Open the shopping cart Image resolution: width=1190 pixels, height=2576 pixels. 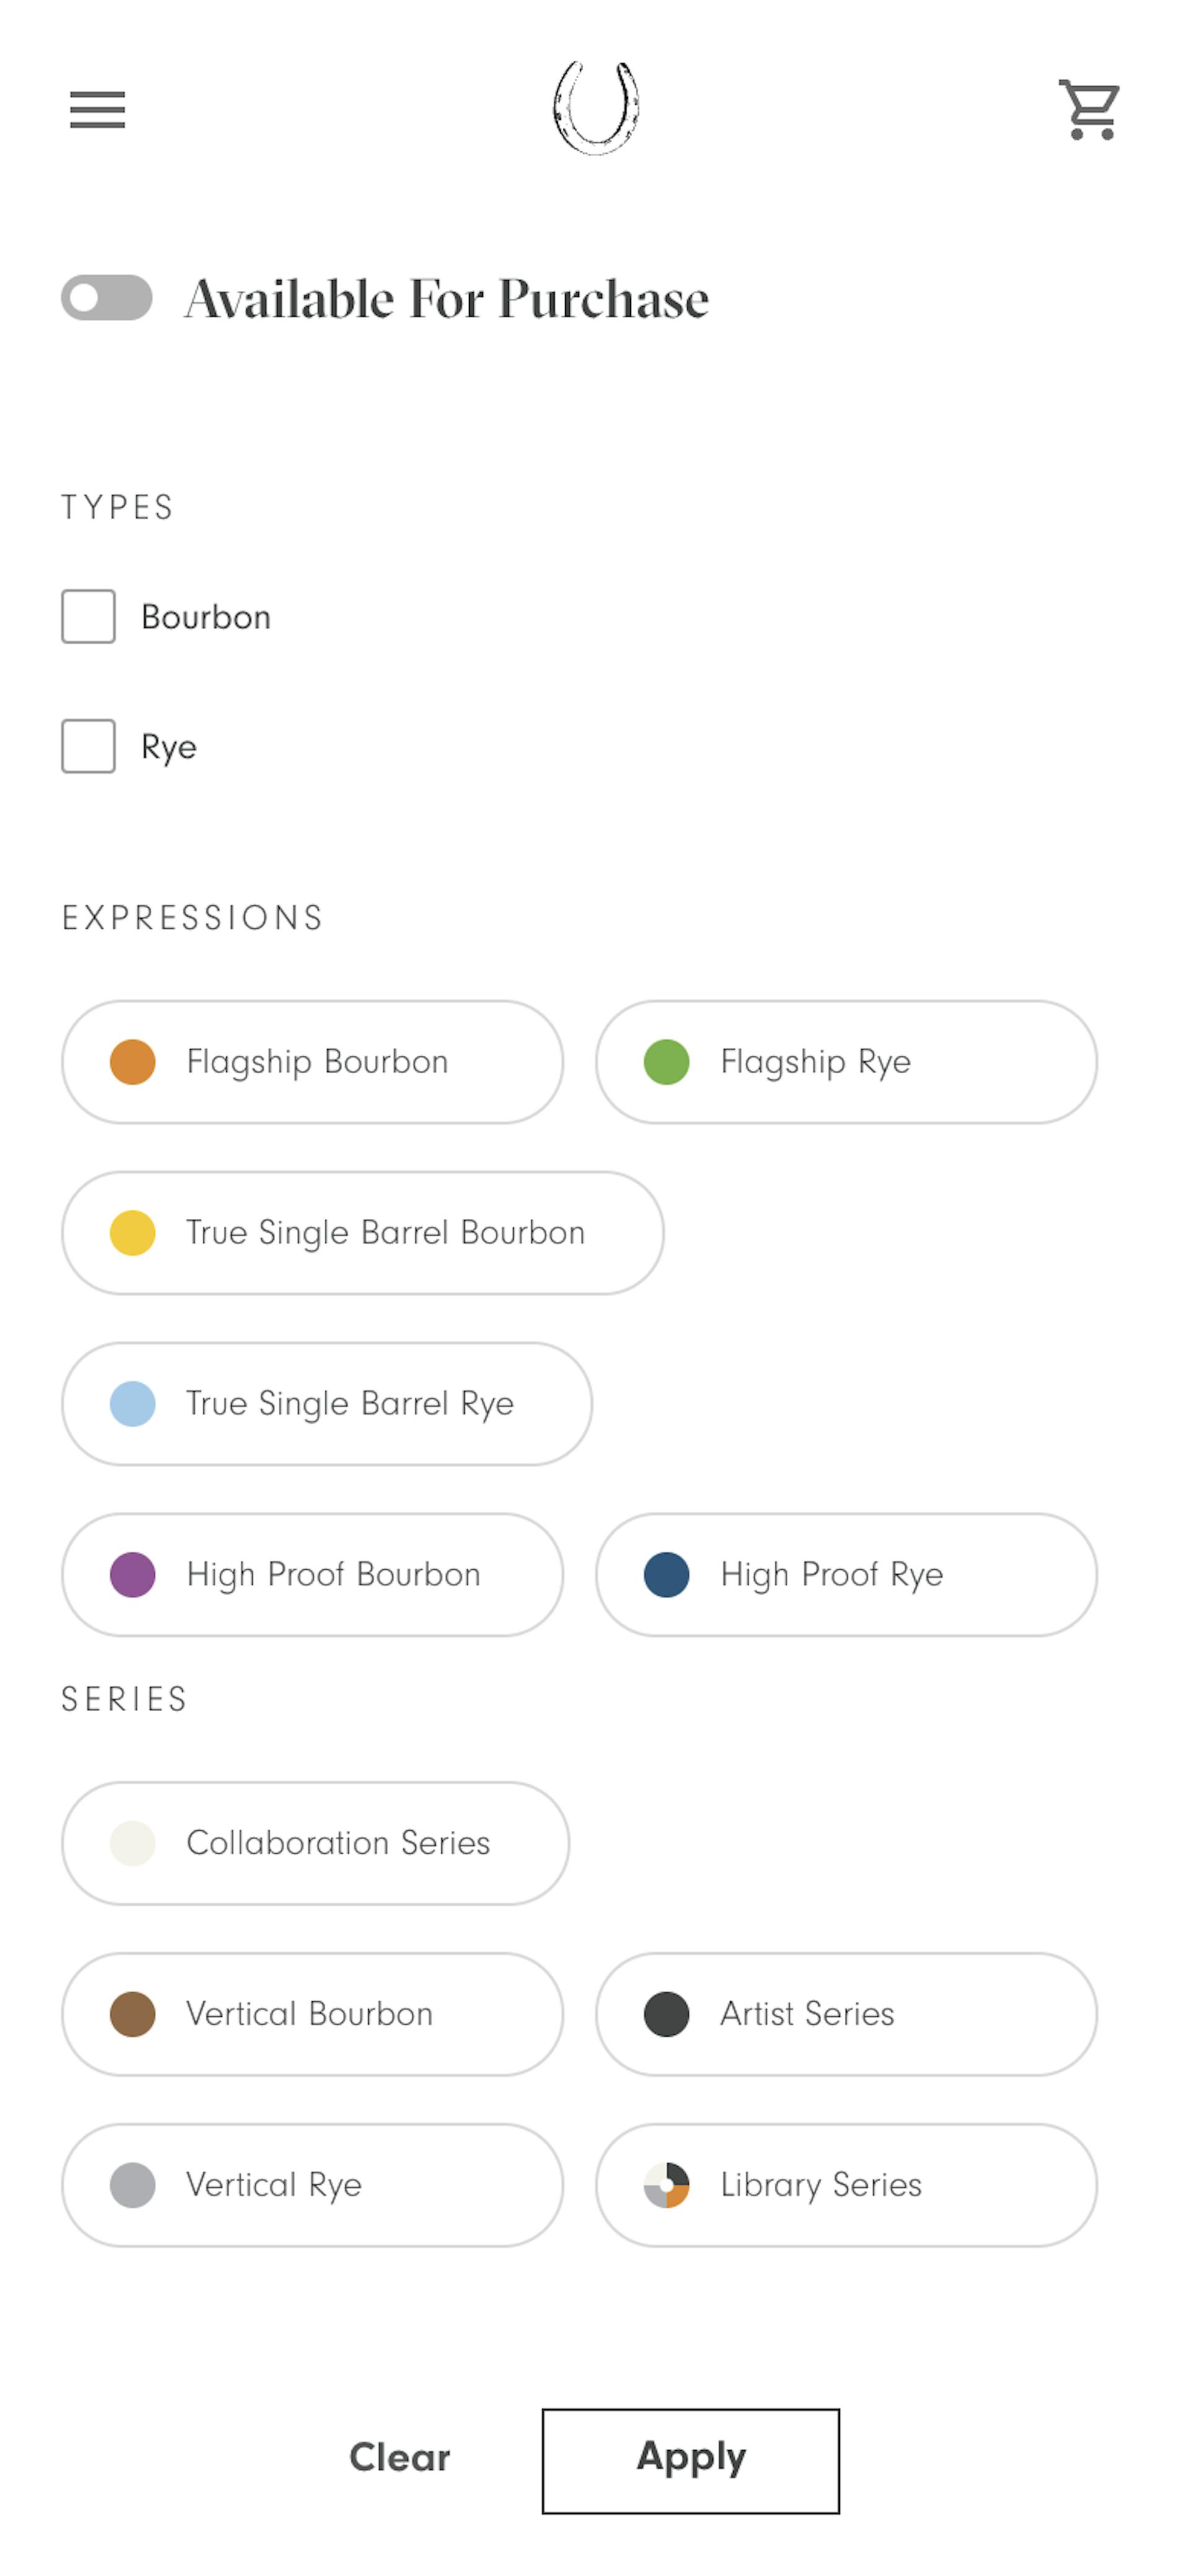point(1089,109)
